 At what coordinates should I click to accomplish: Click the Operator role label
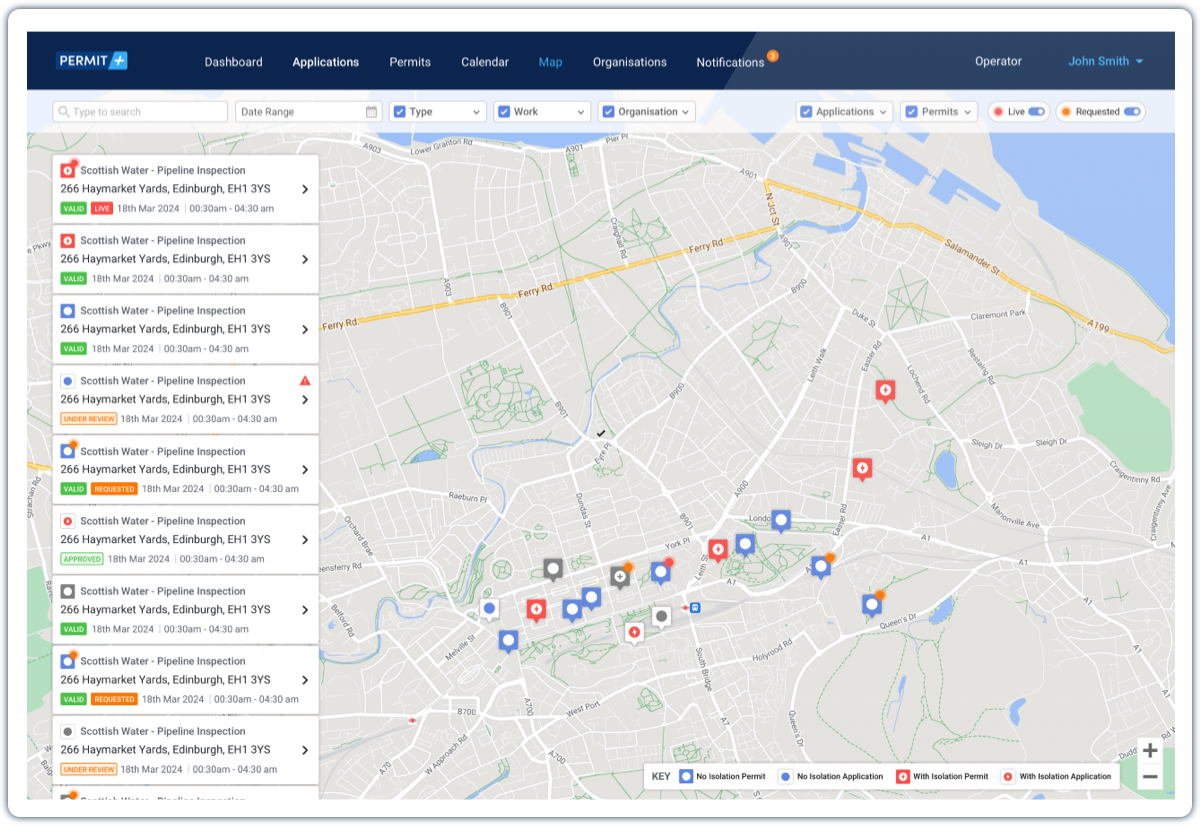(998, 61)
